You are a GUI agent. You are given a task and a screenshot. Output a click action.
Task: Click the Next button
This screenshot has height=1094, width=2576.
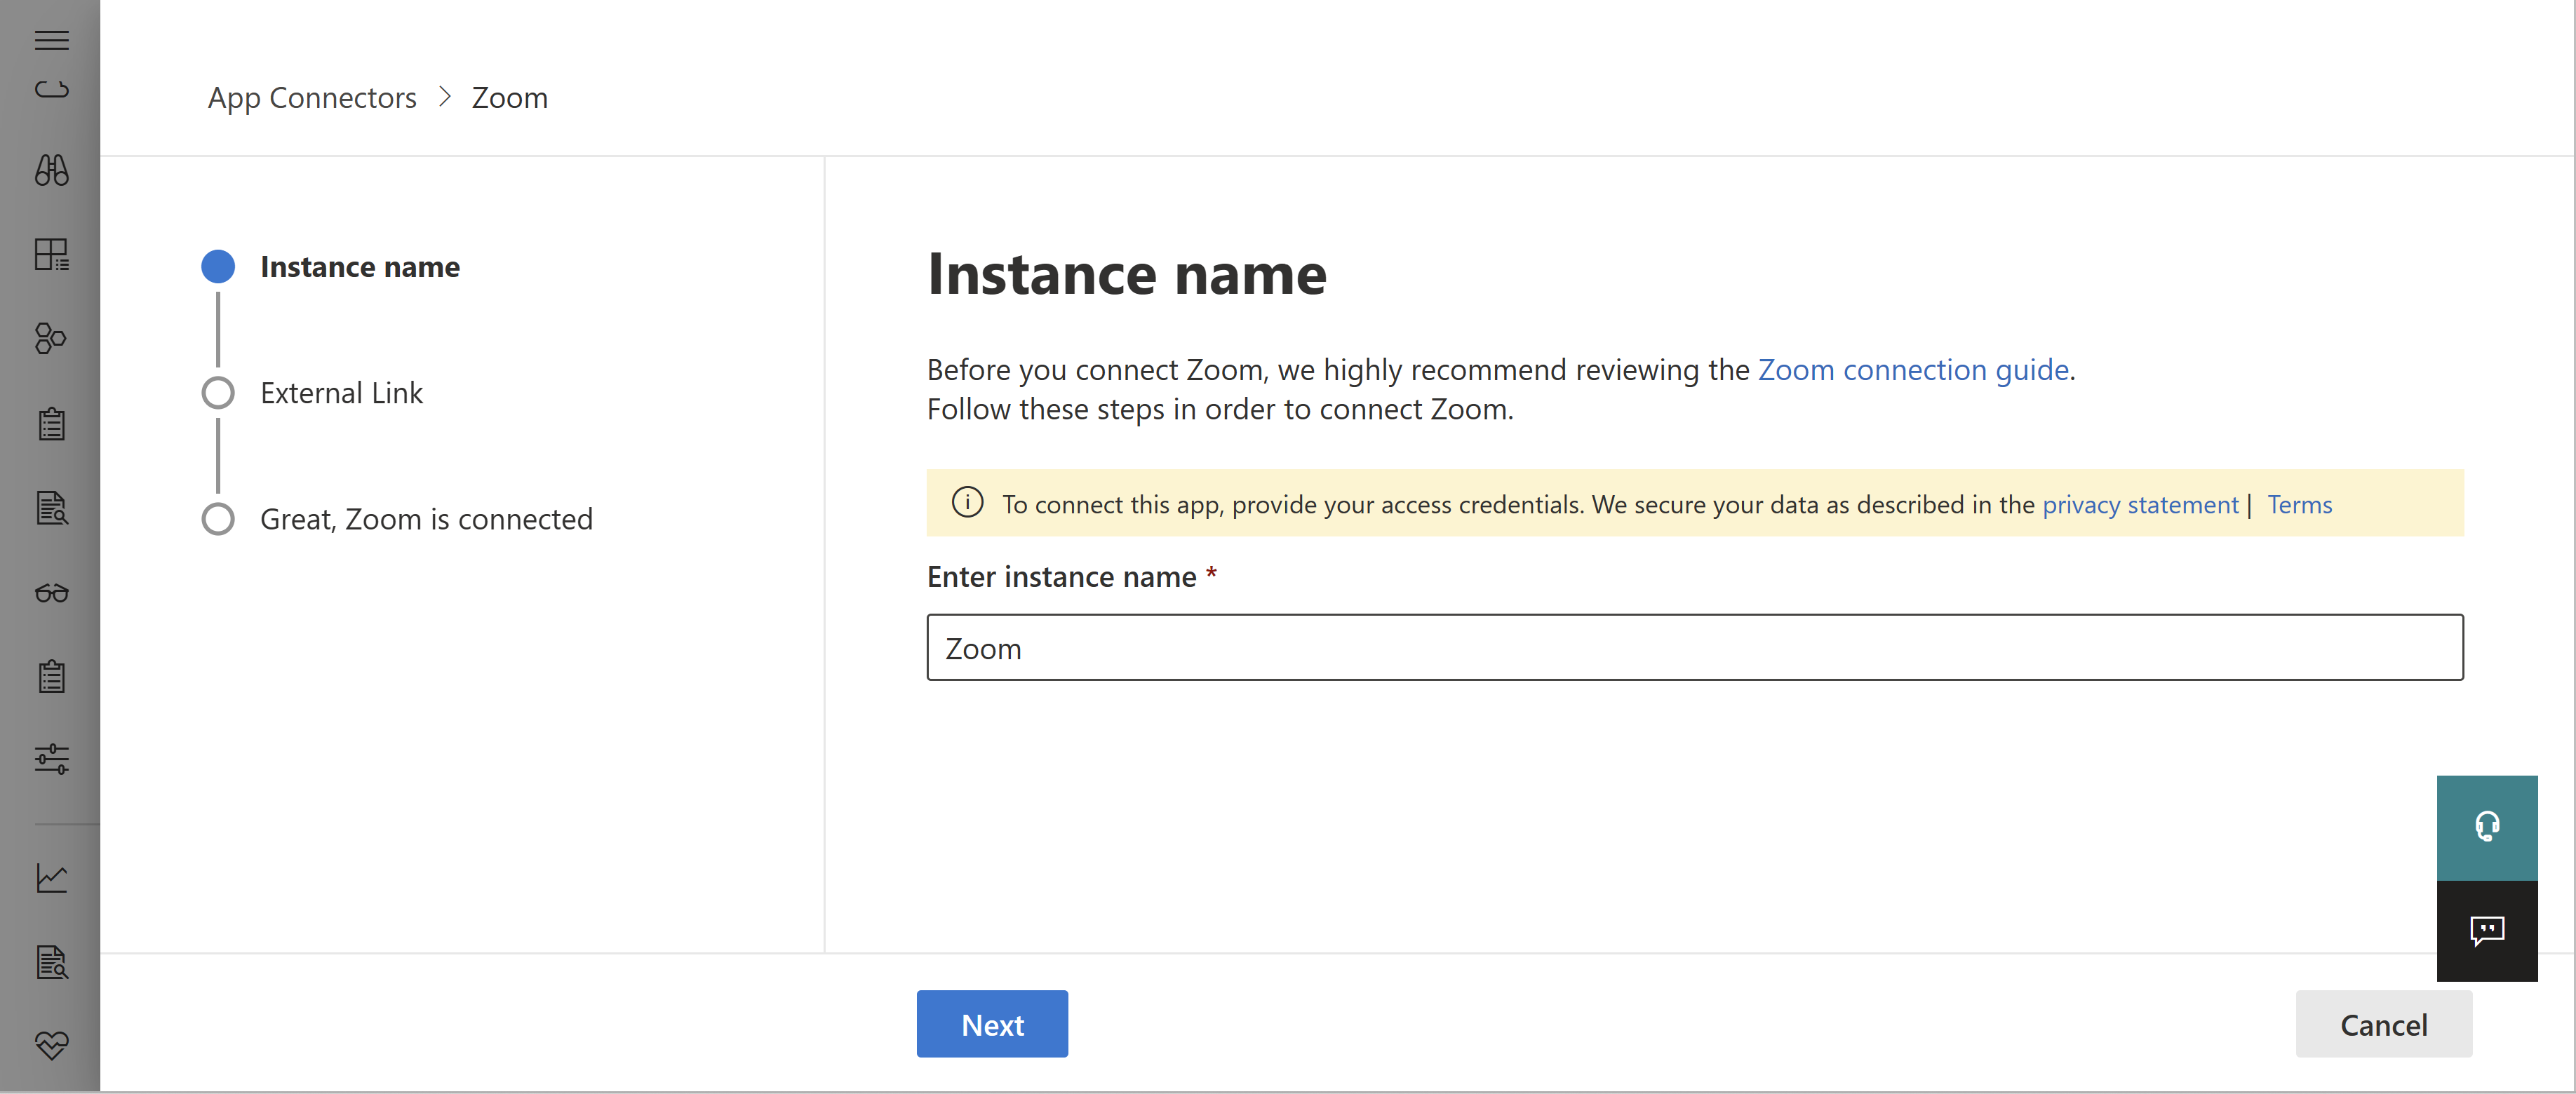[992, 1023]
